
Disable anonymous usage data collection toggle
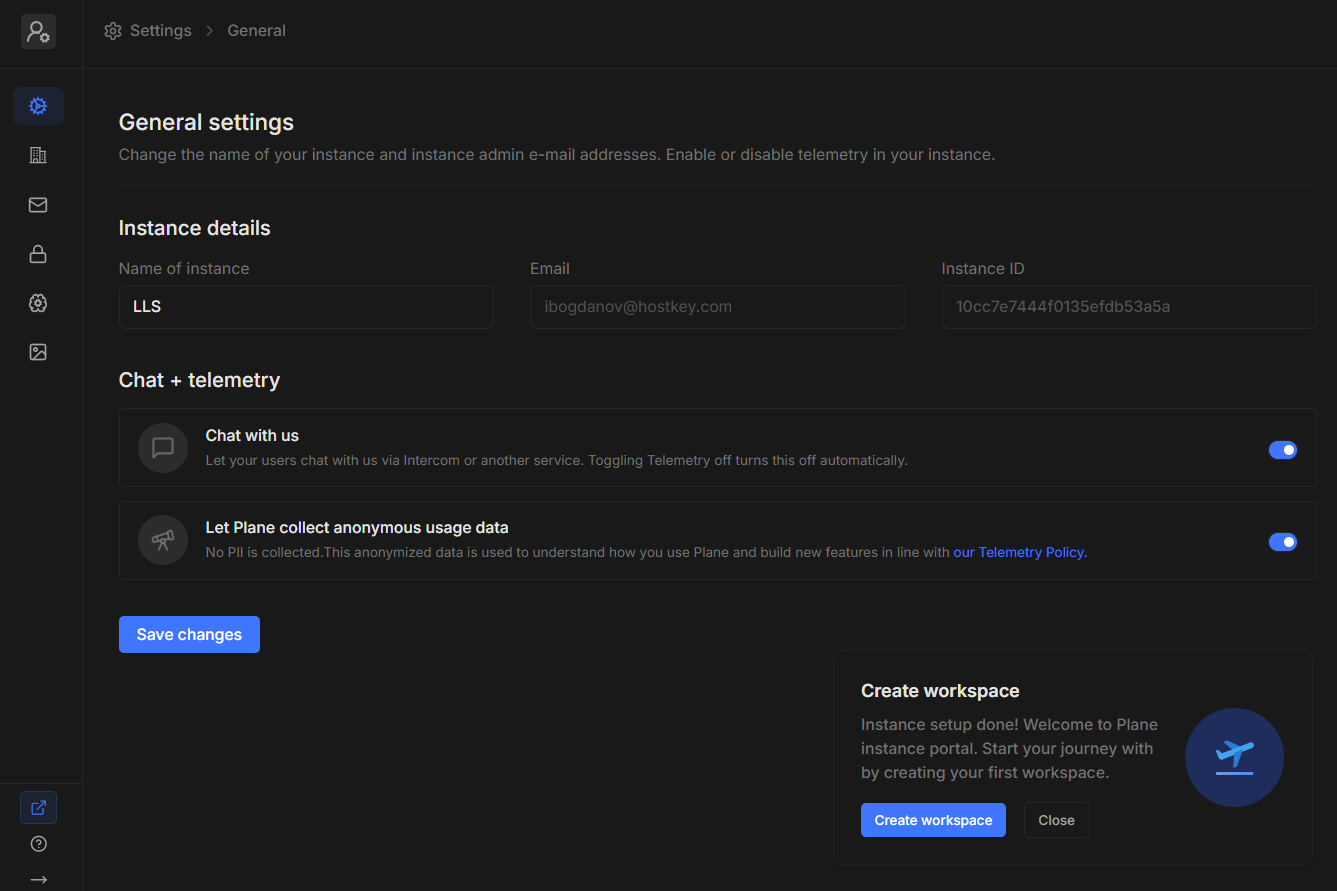click(1282, 542)
